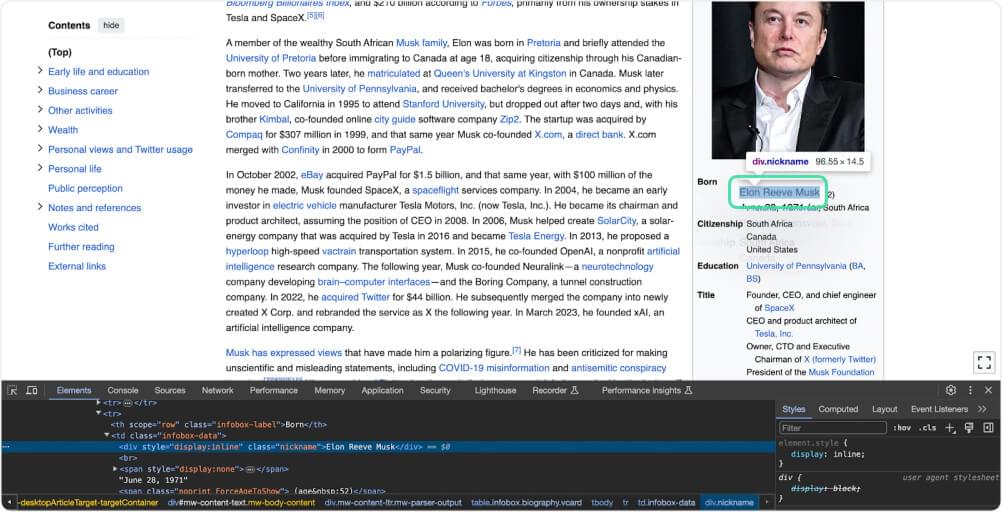Select the Styles tab
The image size is (1002, 512).
click(793, 409)
